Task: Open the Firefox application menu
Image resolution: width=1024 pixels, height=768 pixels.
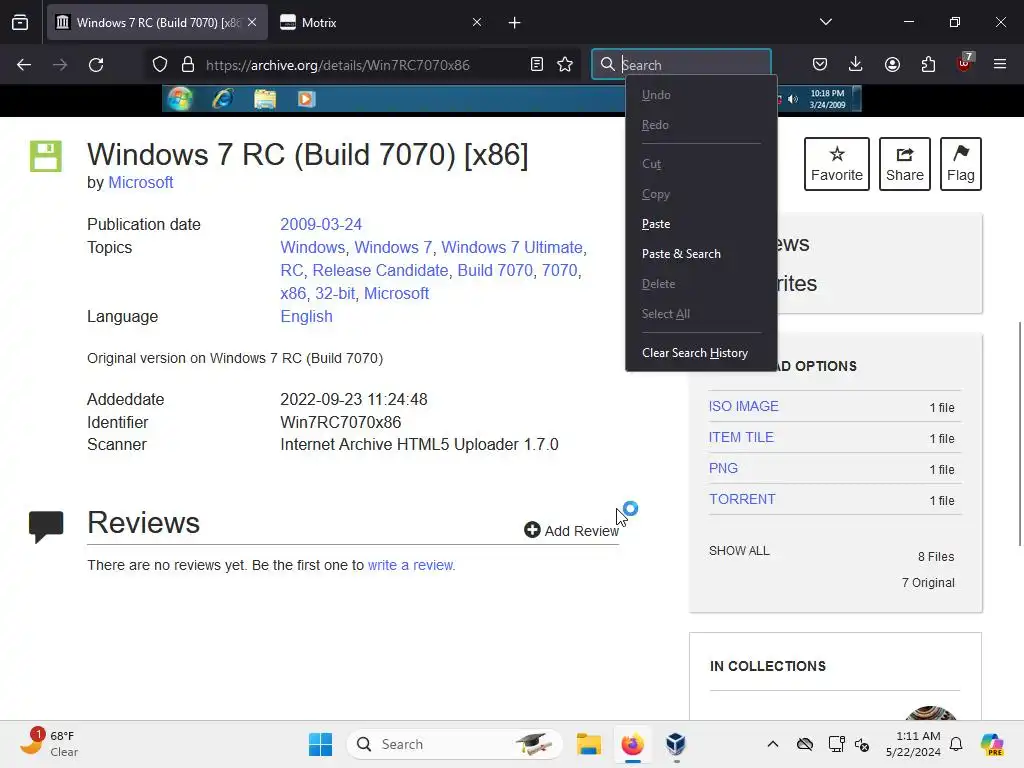Action: (x=1000, y=65)
